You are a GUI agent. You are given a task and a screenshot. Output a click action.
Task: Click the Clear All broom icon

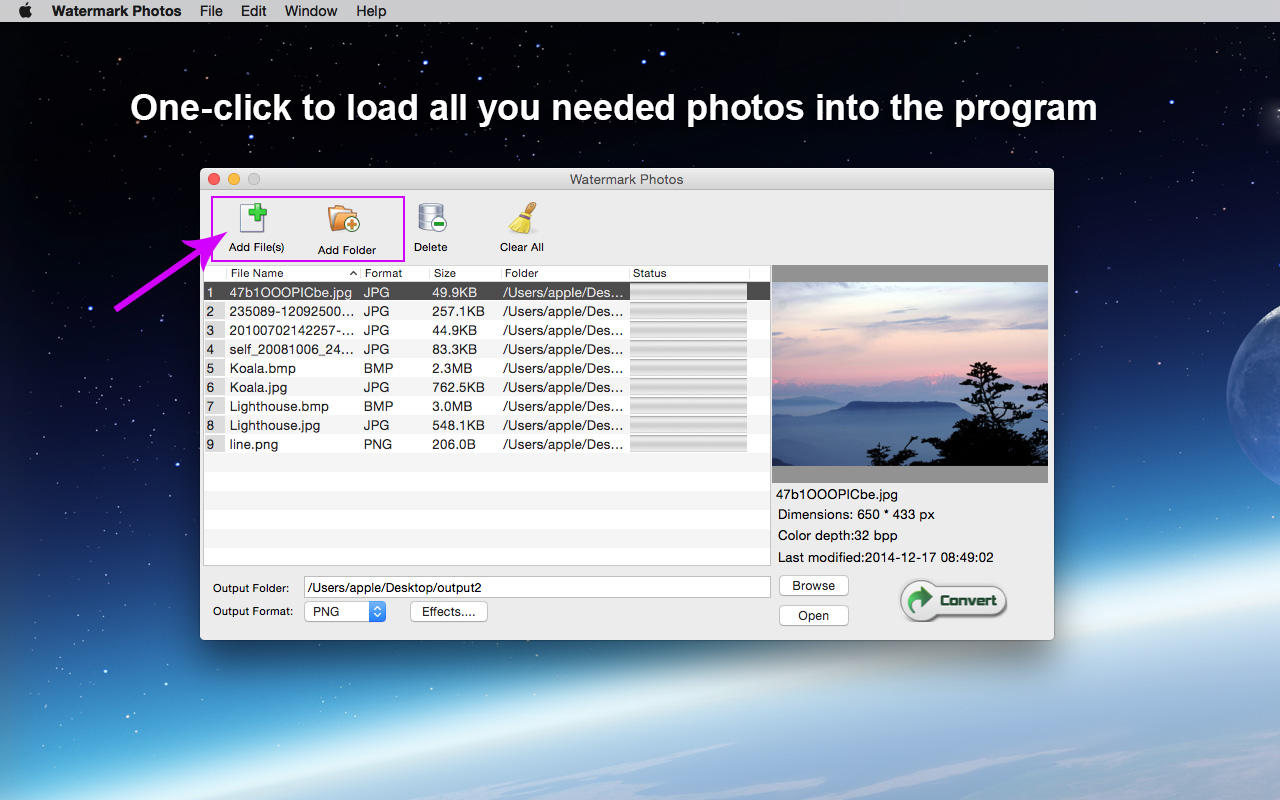pos(522,219)
